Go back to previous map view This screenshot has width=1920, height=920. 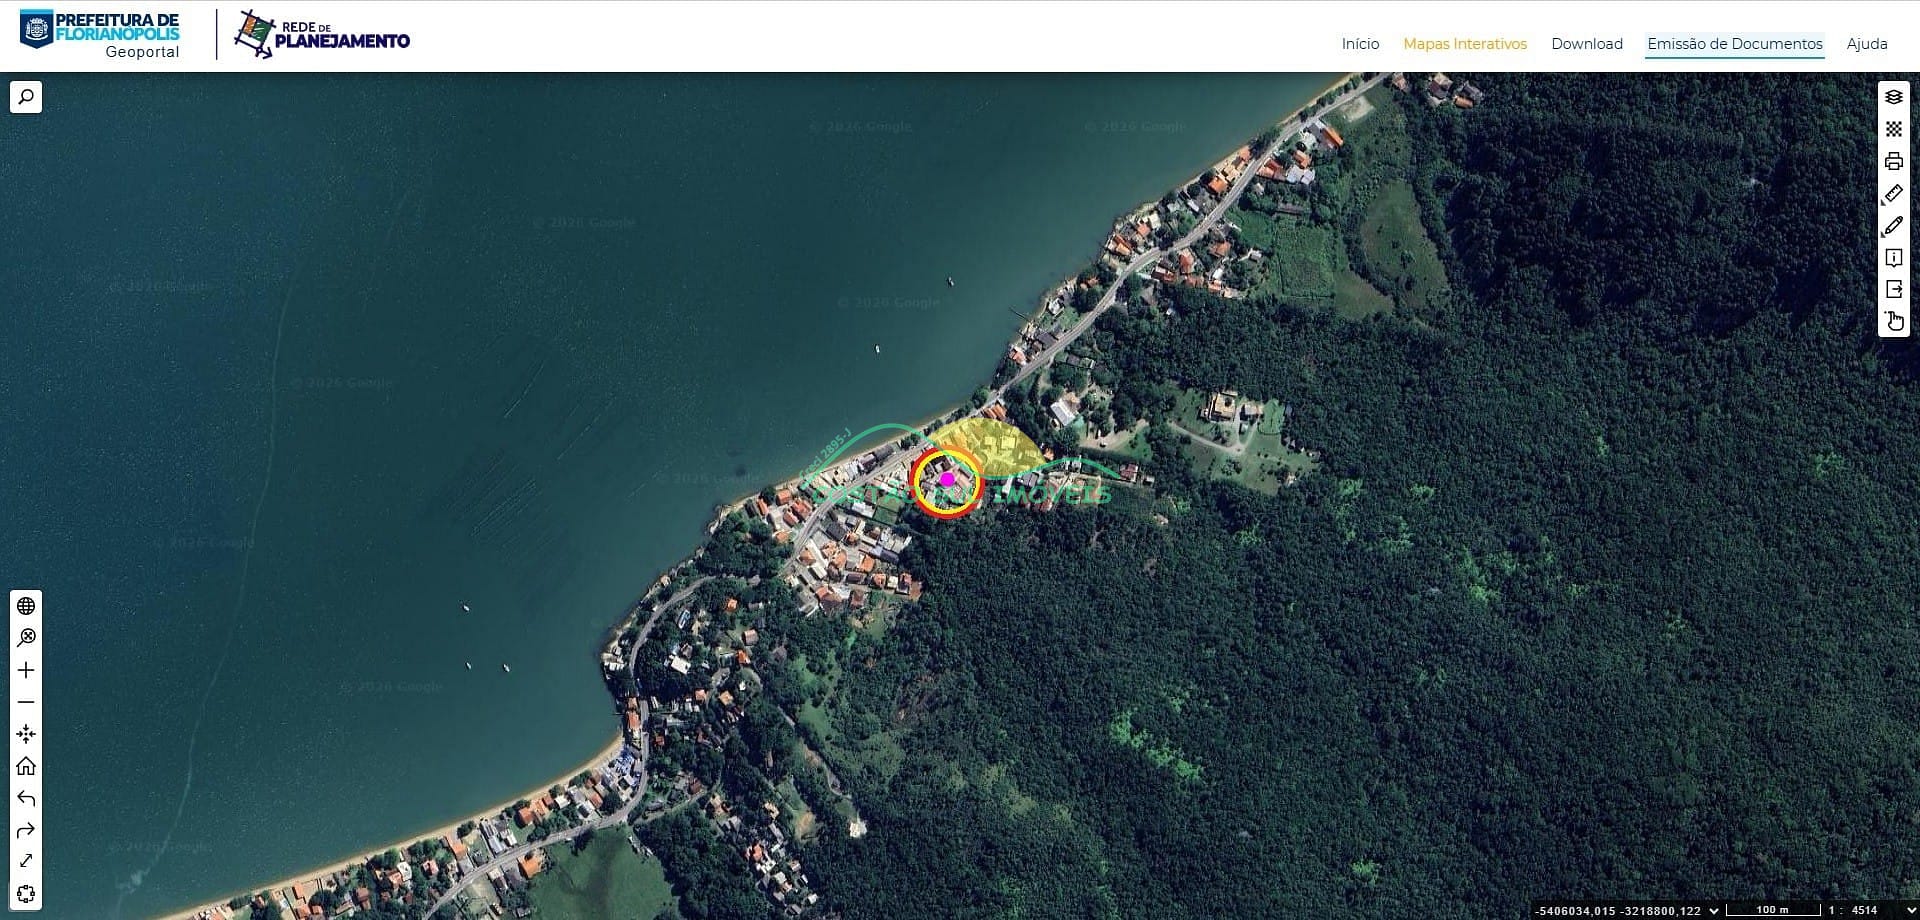[26, 798]
